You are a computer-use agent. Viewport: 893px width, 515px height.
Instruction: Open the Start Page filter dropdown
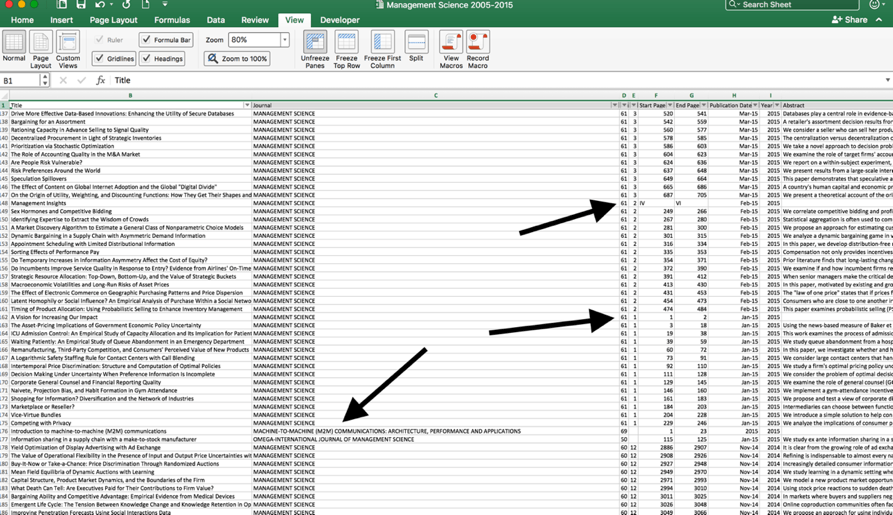point(669,105)
